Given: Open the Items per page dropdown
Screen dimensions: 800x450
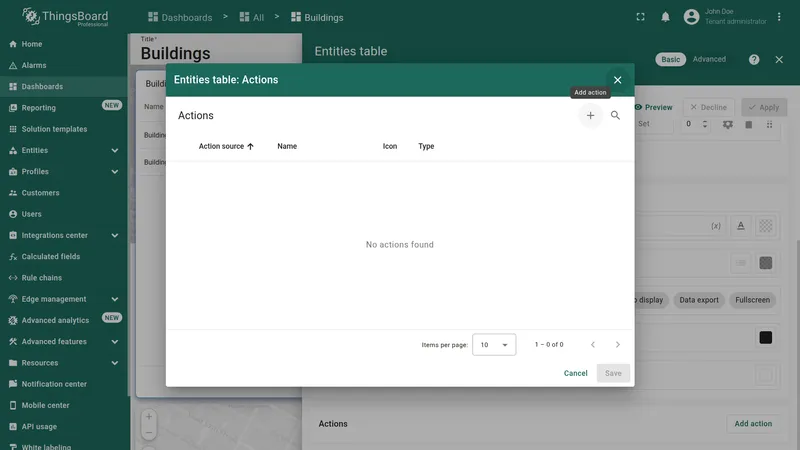Looking at the screenshot, I should pos(494,345).
